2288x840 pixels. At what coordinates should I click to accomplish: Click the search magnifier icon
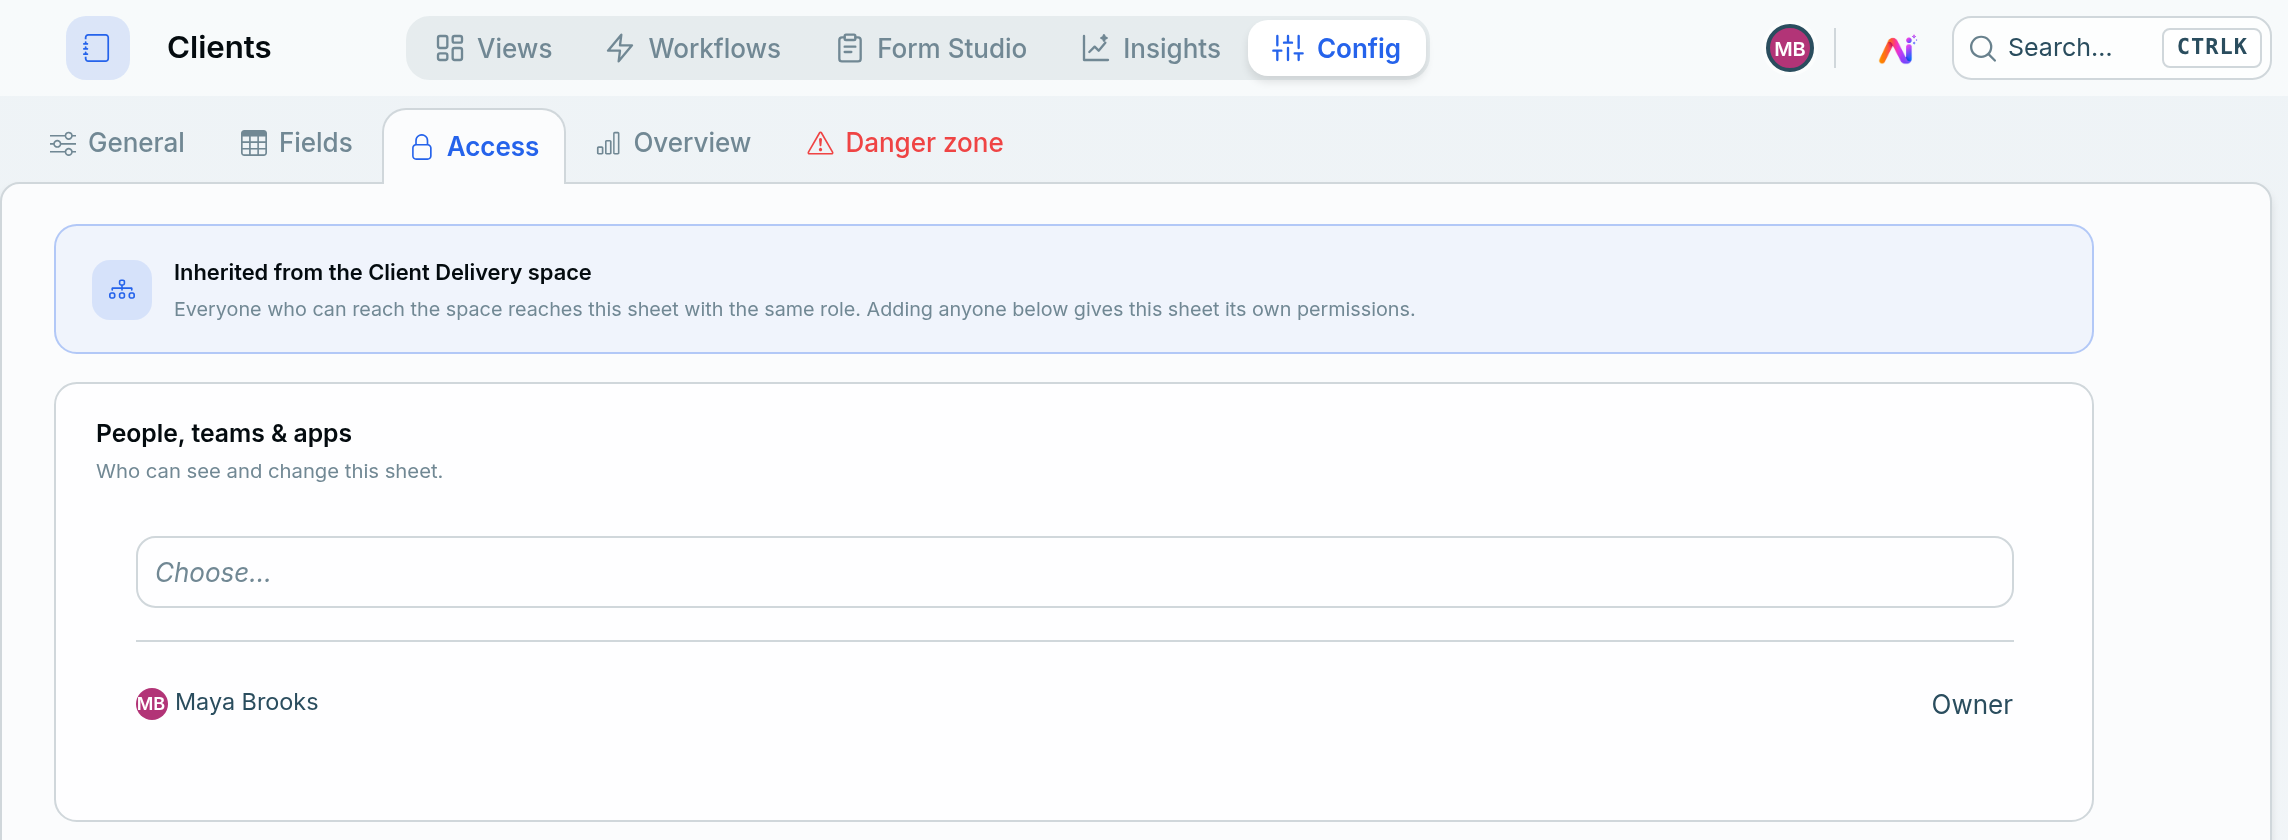pos(1982,48)
